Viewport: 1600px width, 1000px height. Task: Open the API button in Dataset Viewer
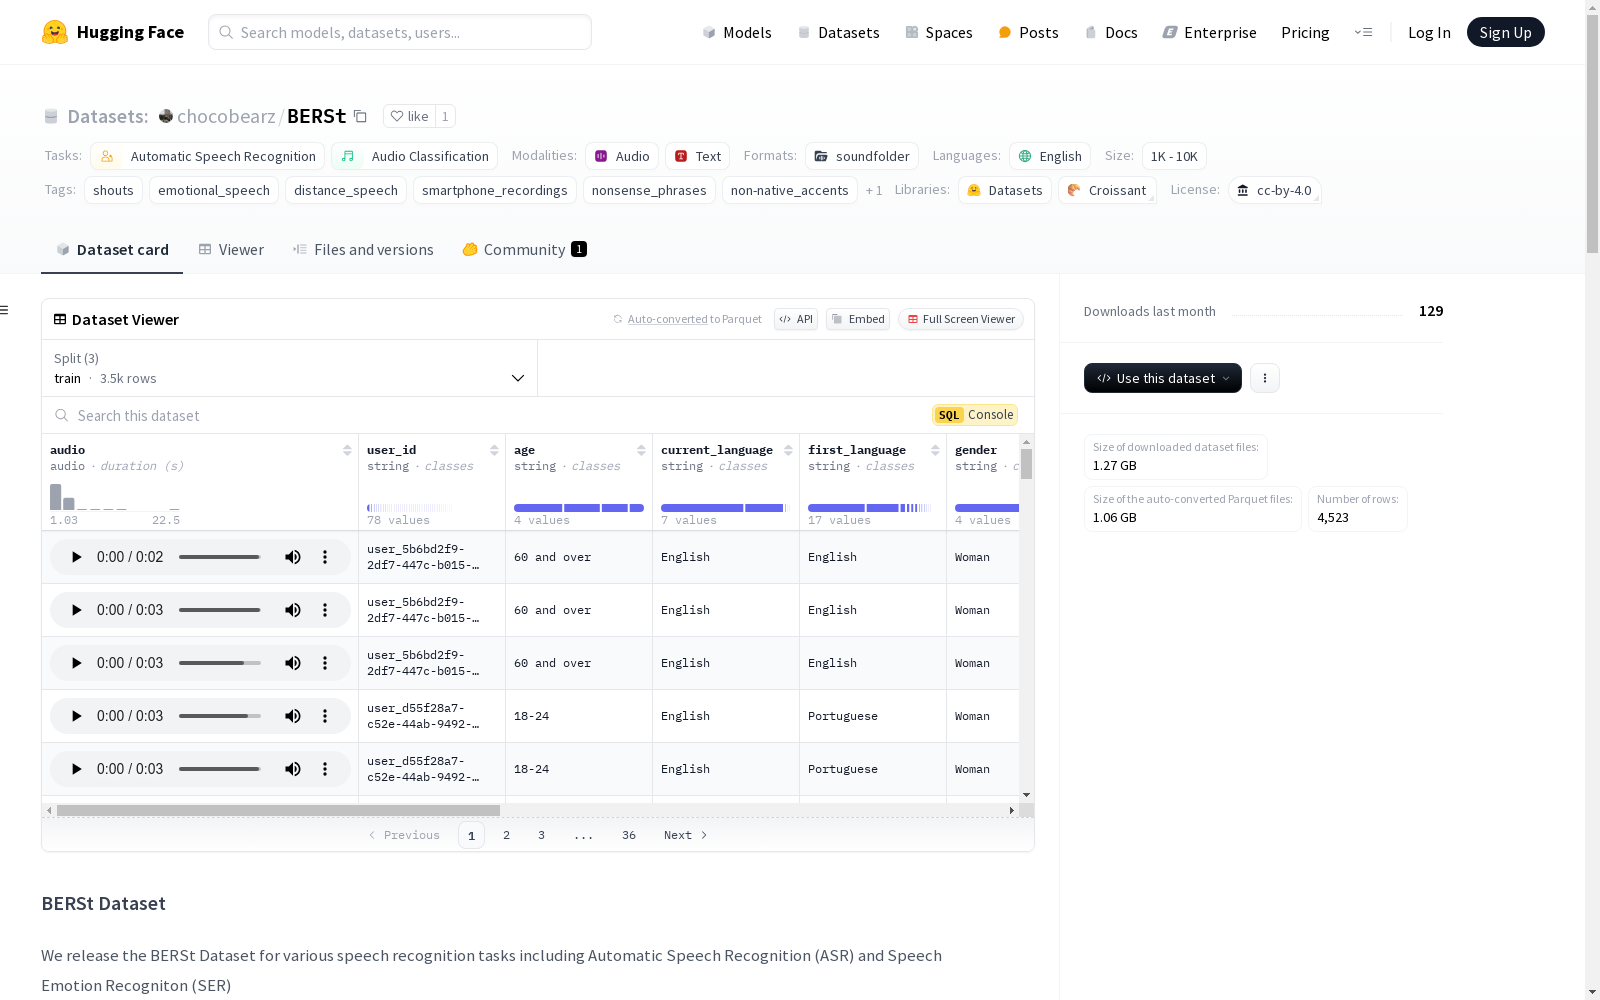[x=796, y=319]
